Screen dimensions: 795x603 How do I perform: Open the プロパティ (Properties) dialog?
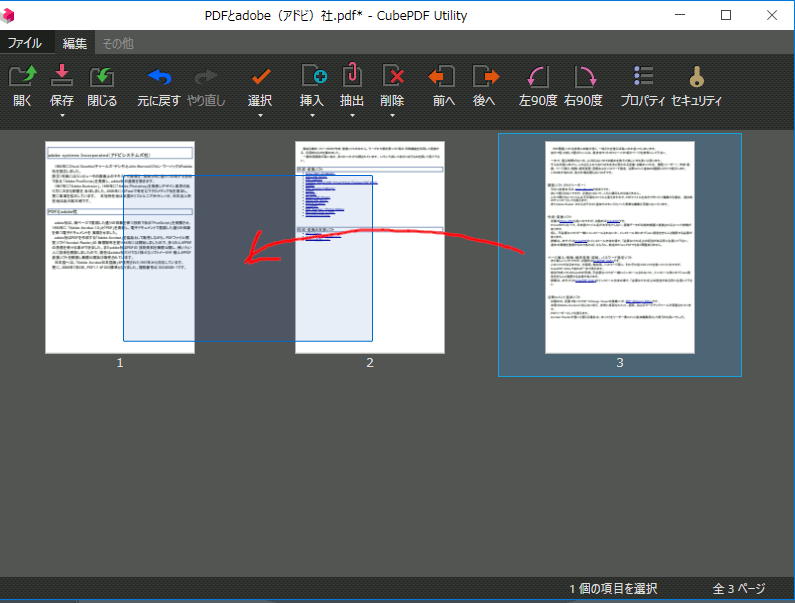pyautogui.click(x=643, y=78)
